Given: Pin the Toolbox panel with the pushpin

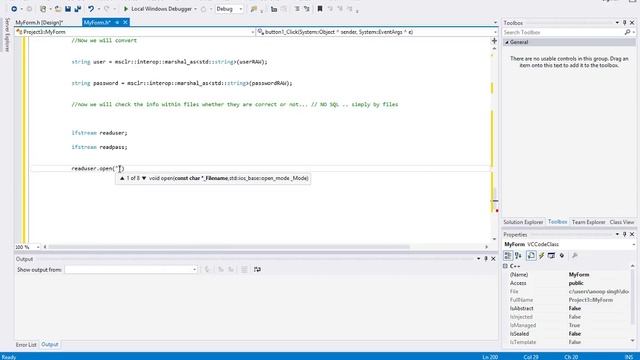Looking at the screenshot, I should coord(624,23).
